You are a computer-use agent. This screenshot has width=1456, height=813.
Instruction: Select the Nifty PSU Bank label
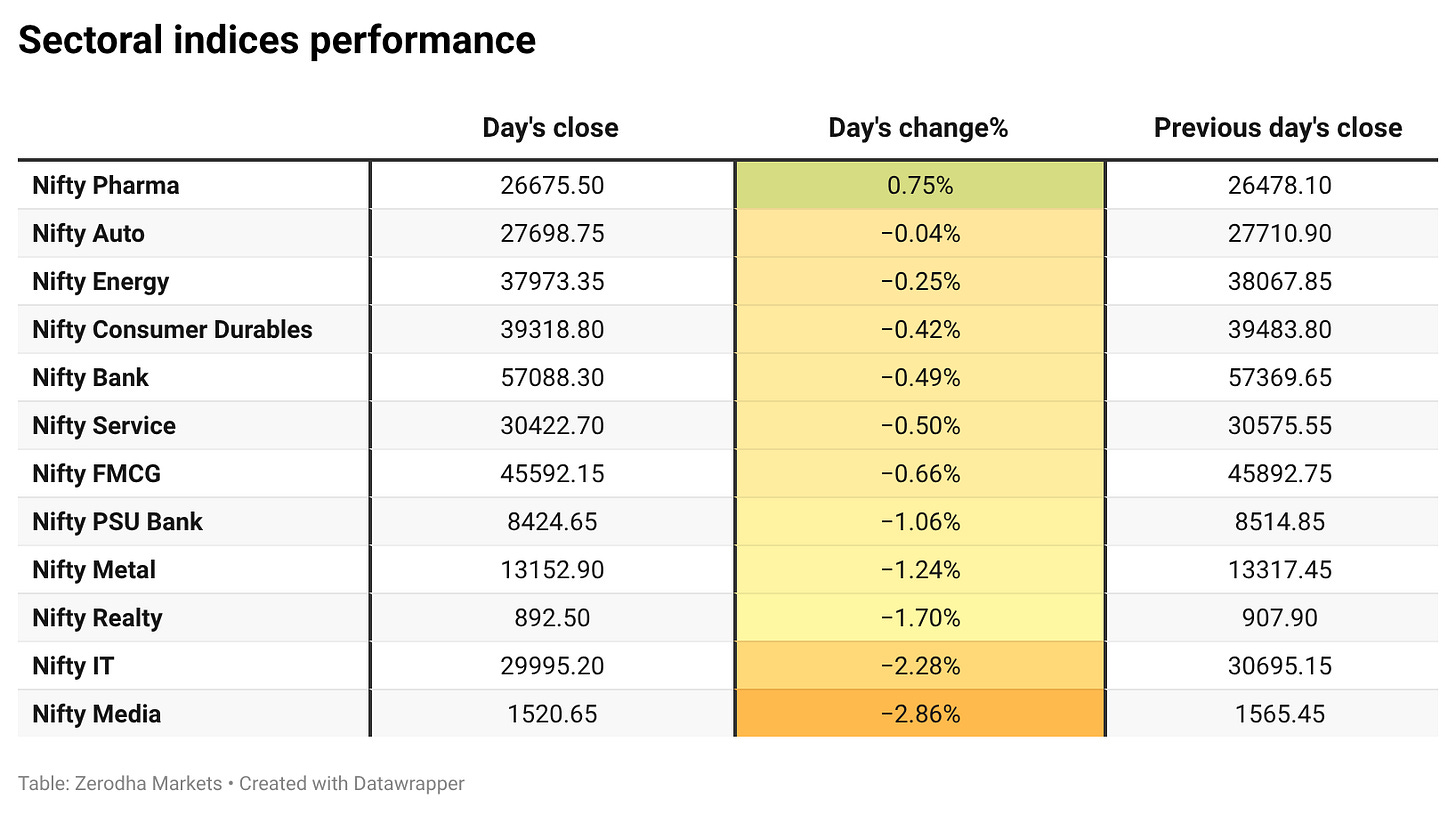tap(117, 522)
